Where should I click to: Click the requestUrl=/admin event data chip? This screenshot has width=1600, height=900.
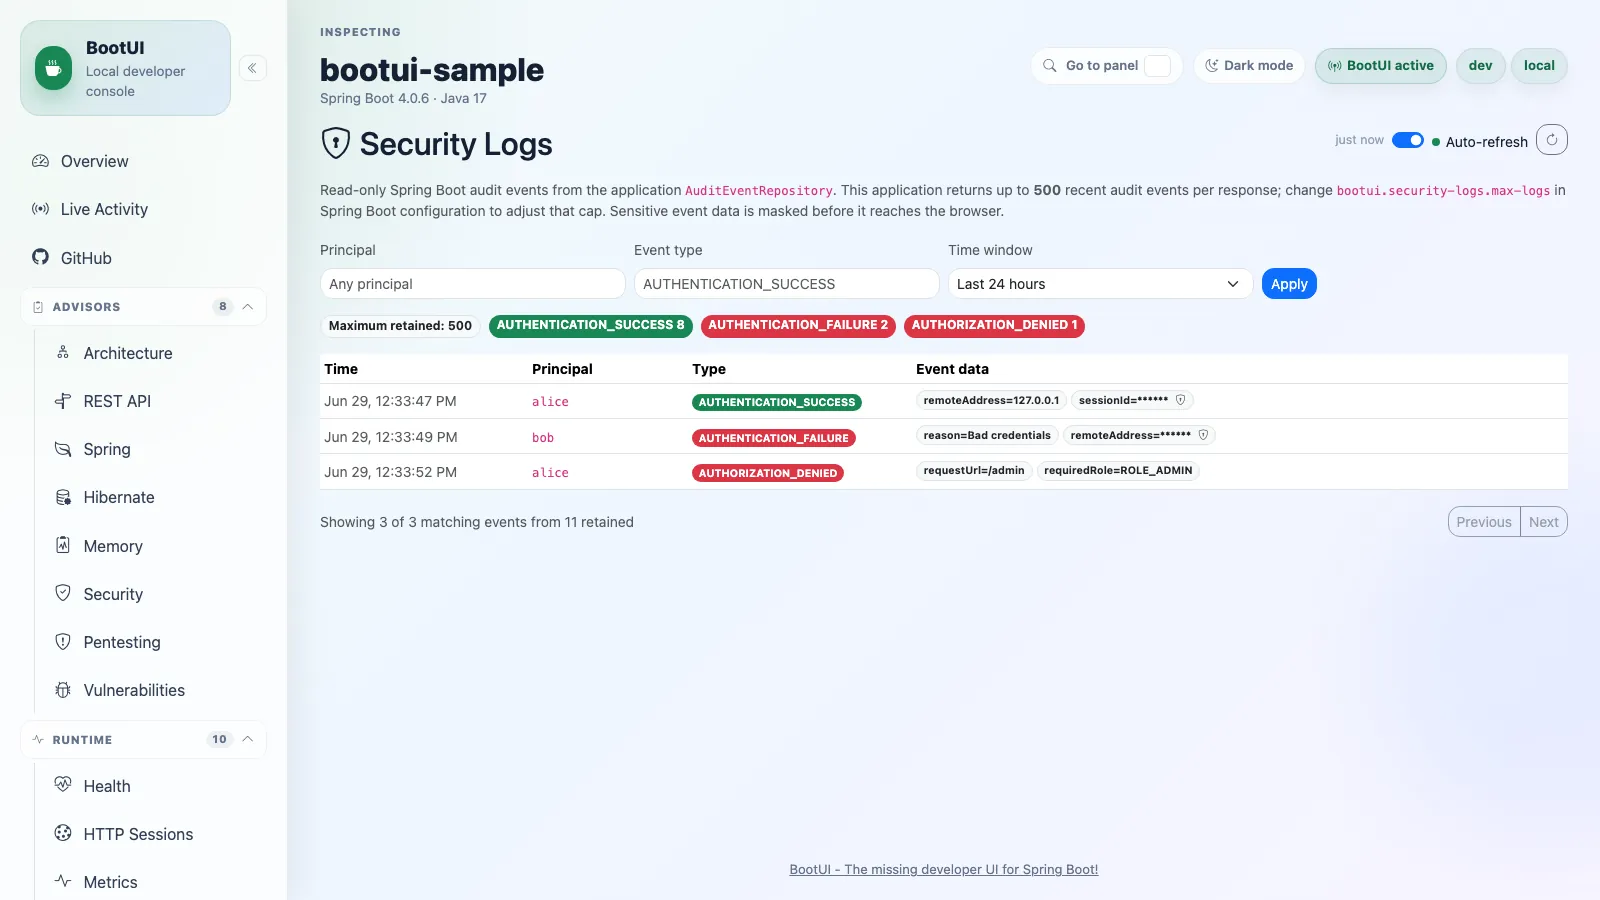click(x=974, y=471)
